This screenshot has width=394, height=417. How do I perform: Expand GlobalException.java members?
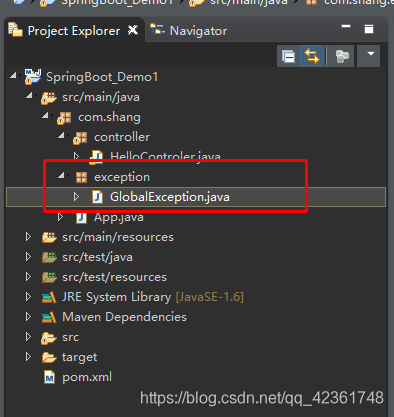pyautogui.click(x=76, y=197)
